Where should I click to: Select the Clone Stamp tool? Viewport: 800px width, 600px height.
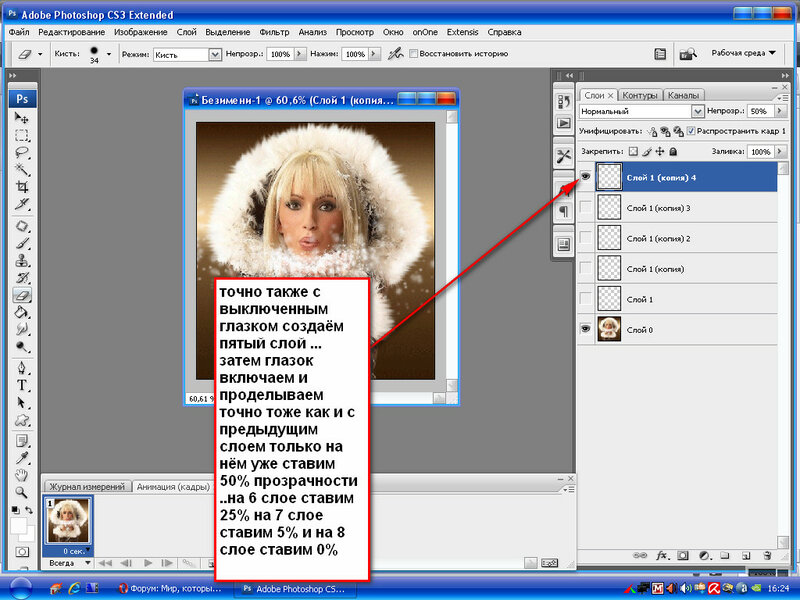(21, 261)
